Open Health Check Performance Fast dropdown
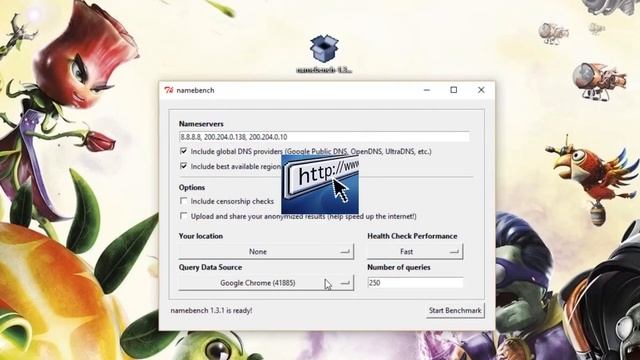The image size is (640, 360). click(415, 252)
